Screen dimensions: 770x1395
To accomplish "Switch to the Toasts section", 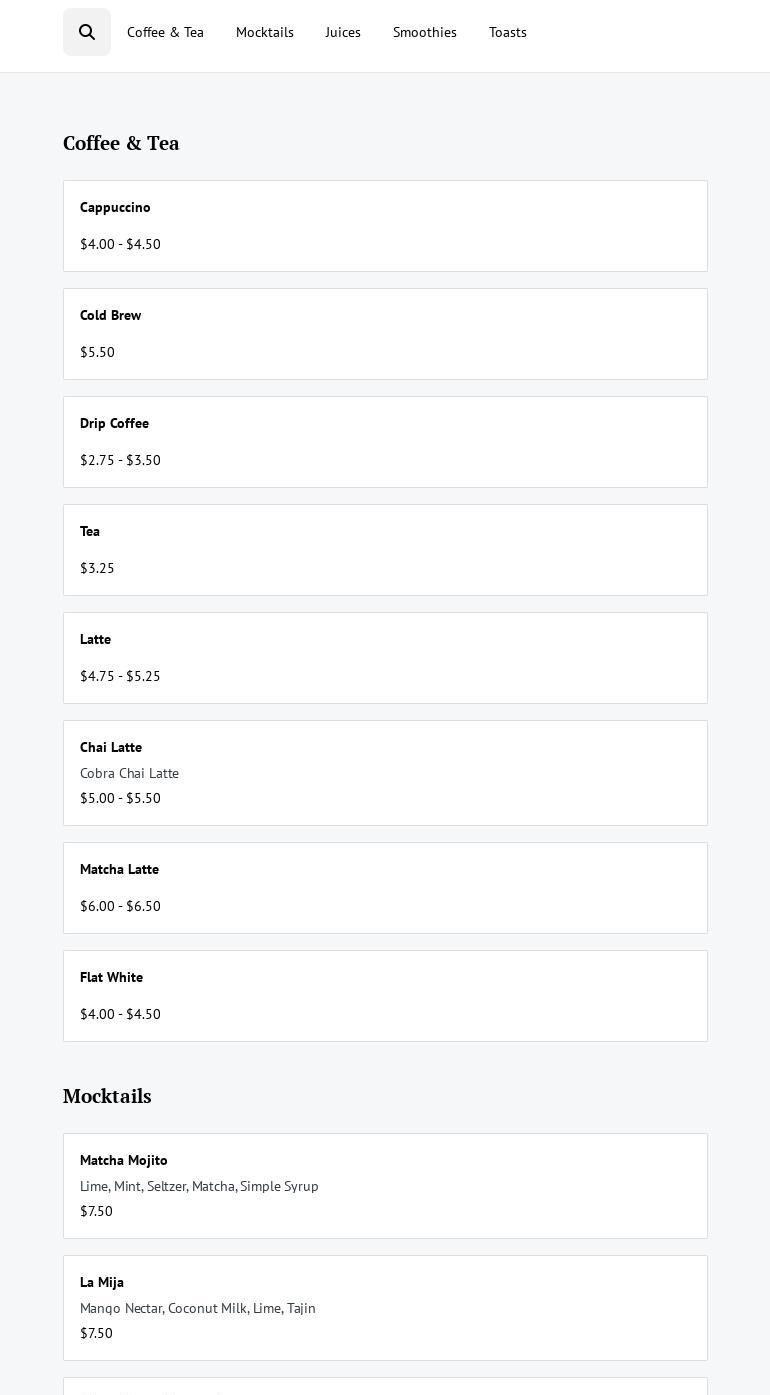I will [x=508, y=32].
